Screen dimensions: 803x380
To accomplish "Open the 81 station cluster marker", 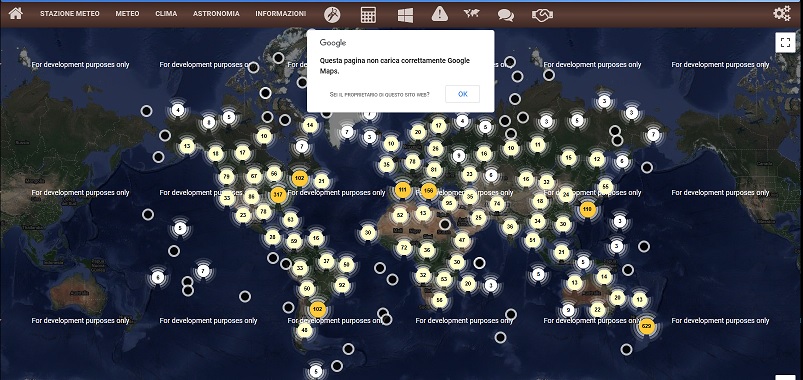I will [x=434, y=170].
